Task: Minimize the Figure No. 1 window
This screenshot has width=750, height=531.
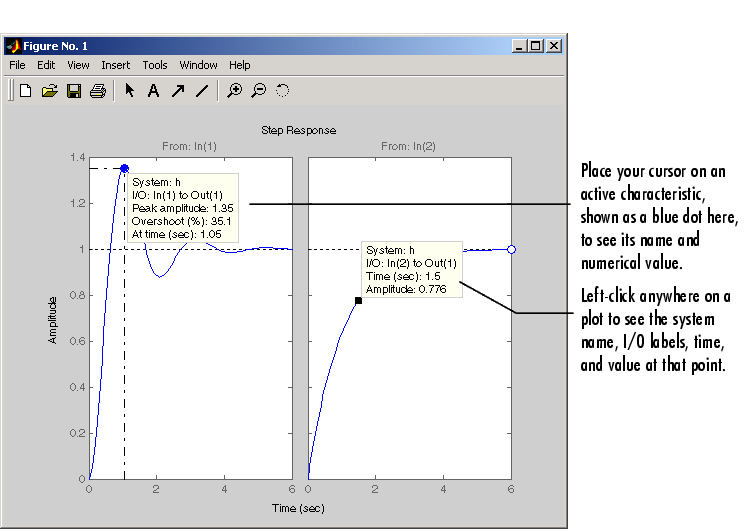Action: tap(519, 46)
